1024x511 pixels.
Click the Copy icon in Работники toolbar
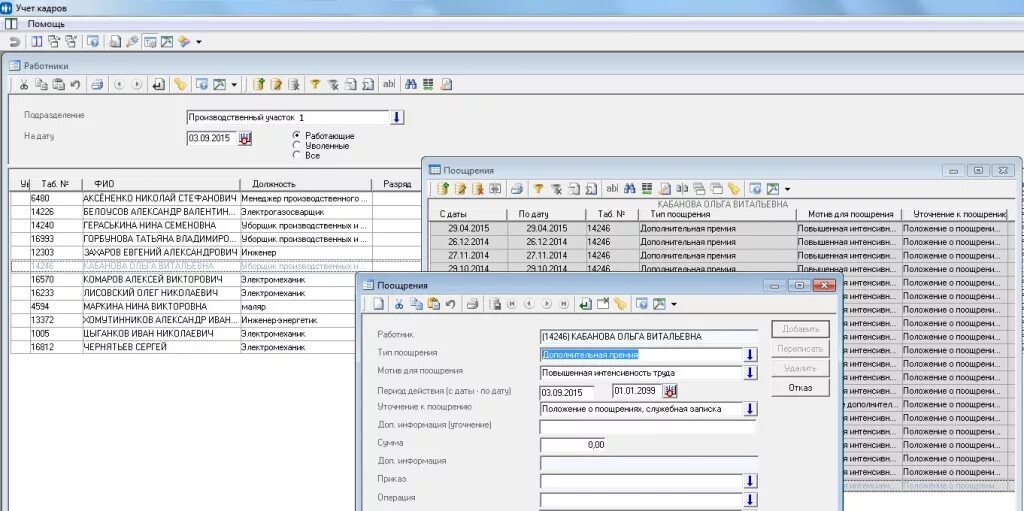pos(41,84)
